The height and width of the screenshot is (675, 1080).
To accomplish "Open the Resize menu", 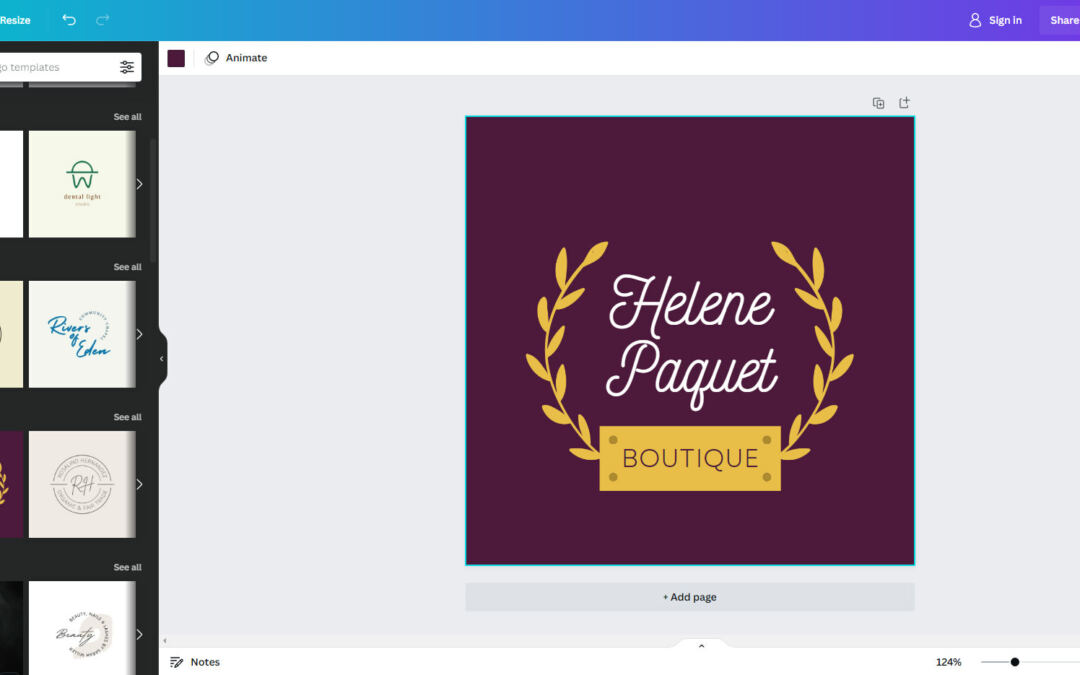I will click(15, 20).
